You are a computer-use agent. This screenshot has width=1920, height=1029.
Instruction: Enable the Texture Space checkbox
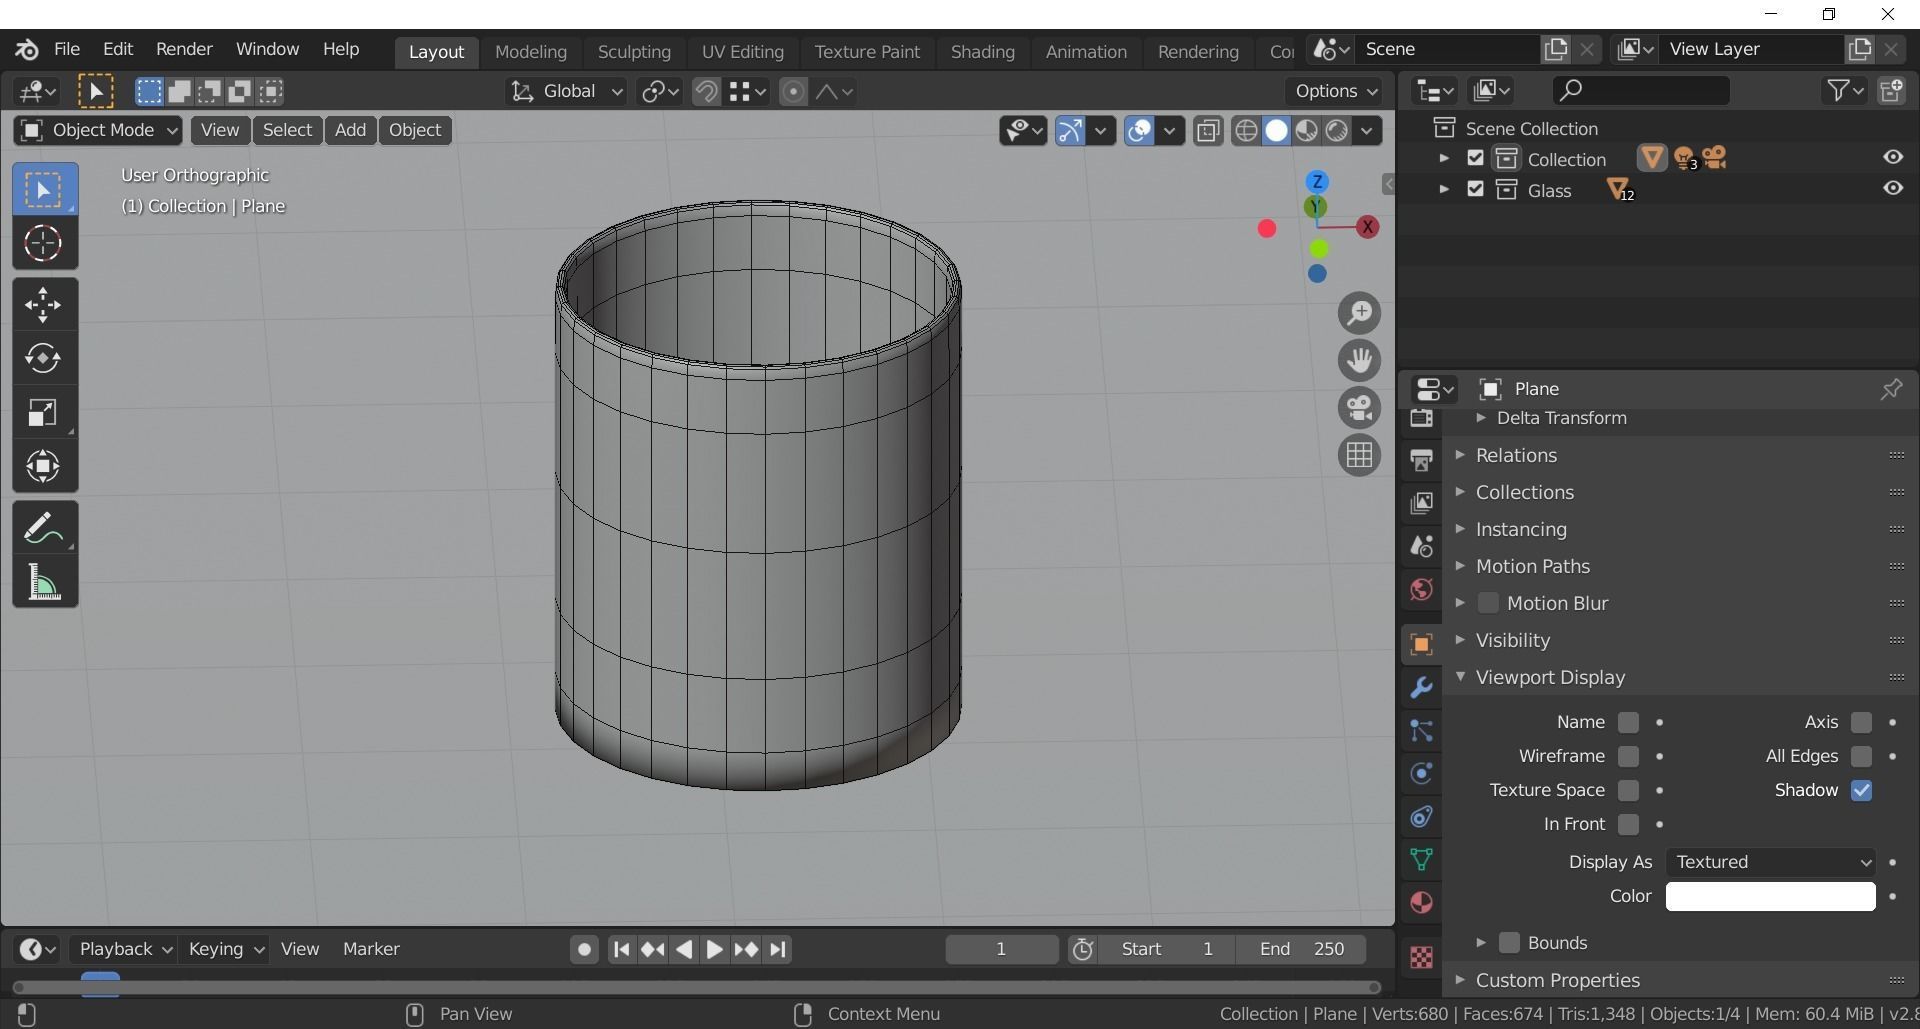[x=1629, y=790]
